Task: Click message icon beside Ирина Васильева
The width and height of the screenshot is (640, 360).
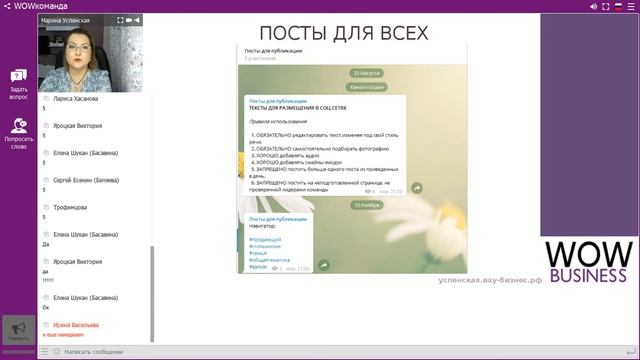Action: coord(46,325)
